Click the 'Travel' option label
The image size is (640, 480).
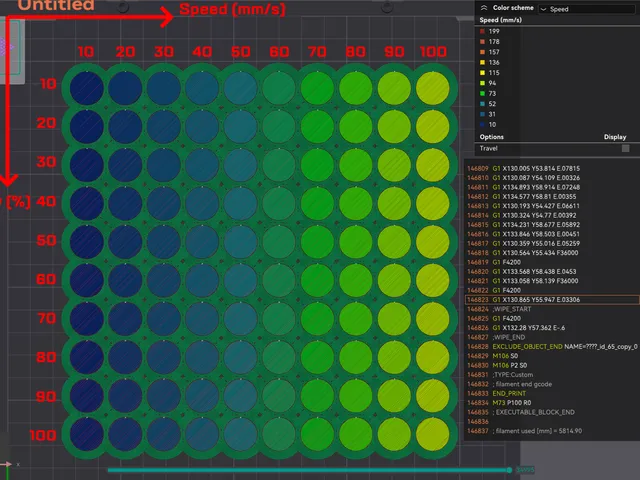click(489, 148)
